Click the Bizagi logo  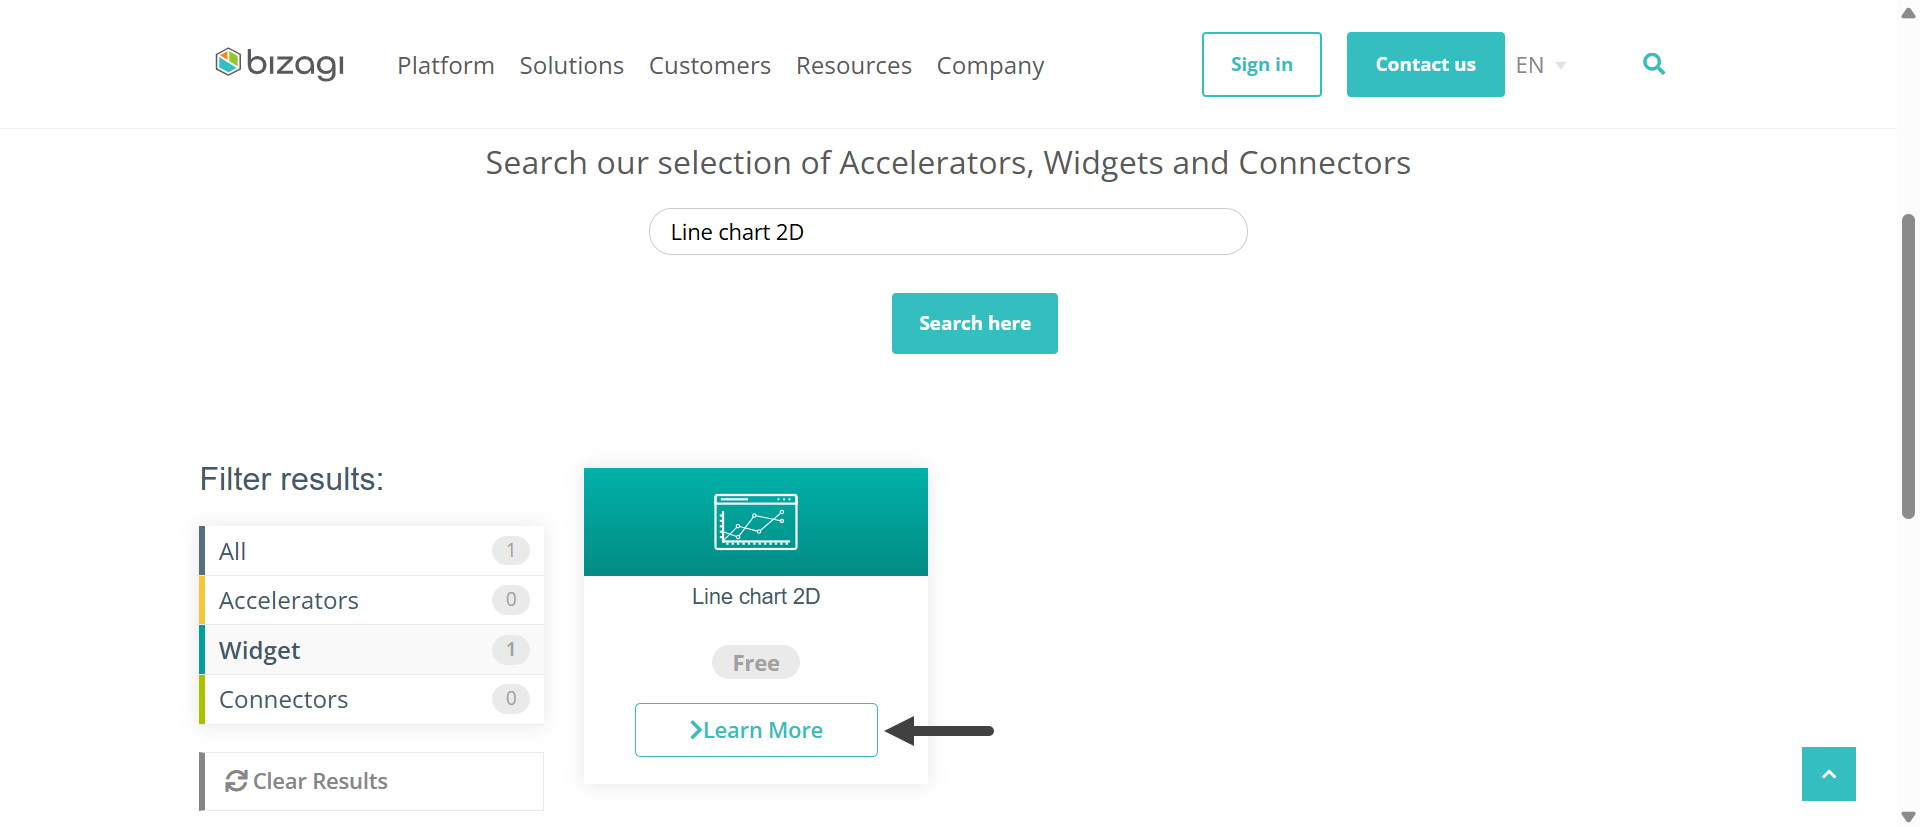tap(280, 64)
